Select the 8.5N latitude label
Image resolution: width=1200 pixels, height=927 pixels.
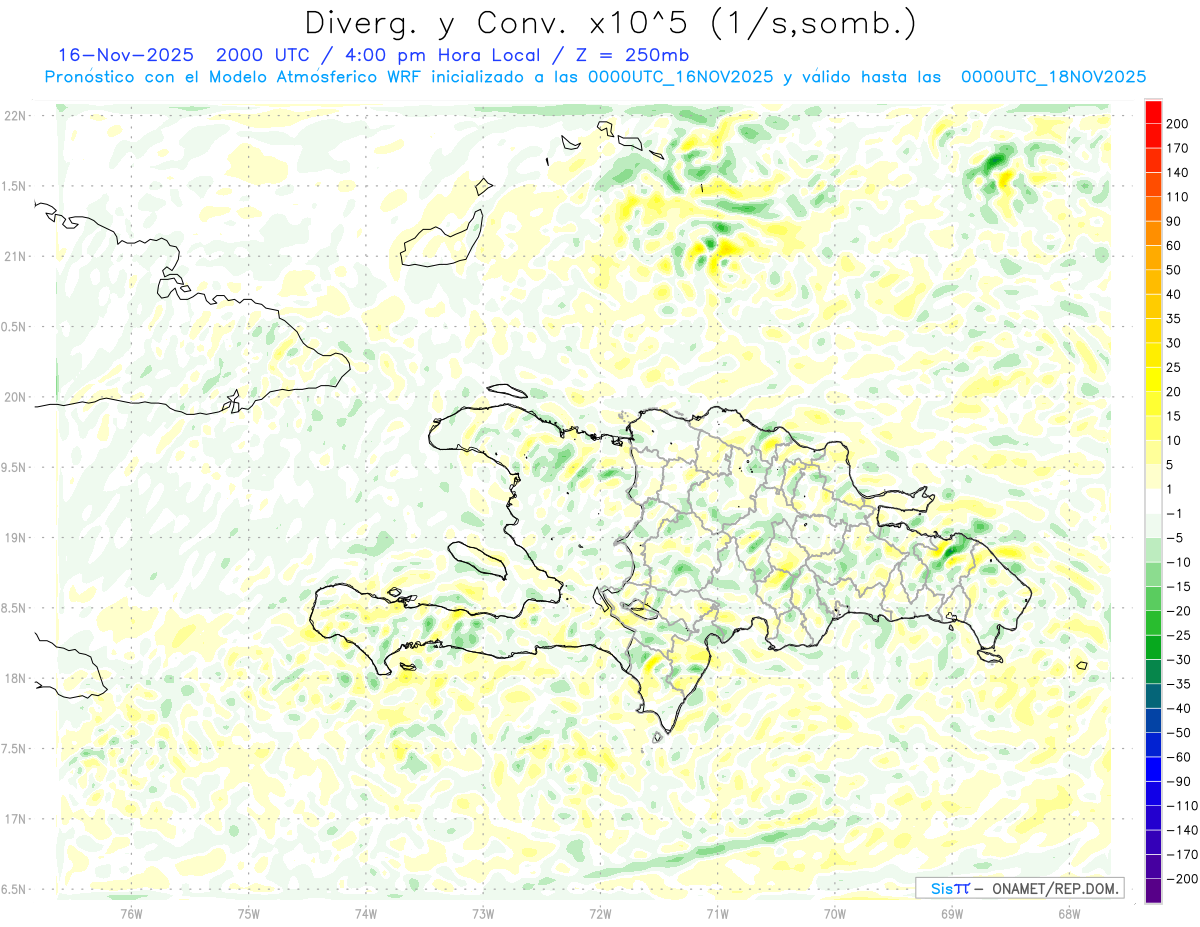tap(14, 608)
